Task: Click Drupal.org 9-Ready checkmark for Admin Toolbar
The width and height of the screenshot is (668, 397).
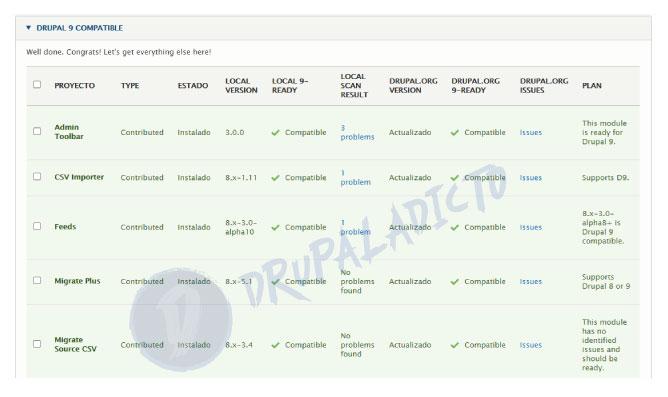Action: (455, 132)
